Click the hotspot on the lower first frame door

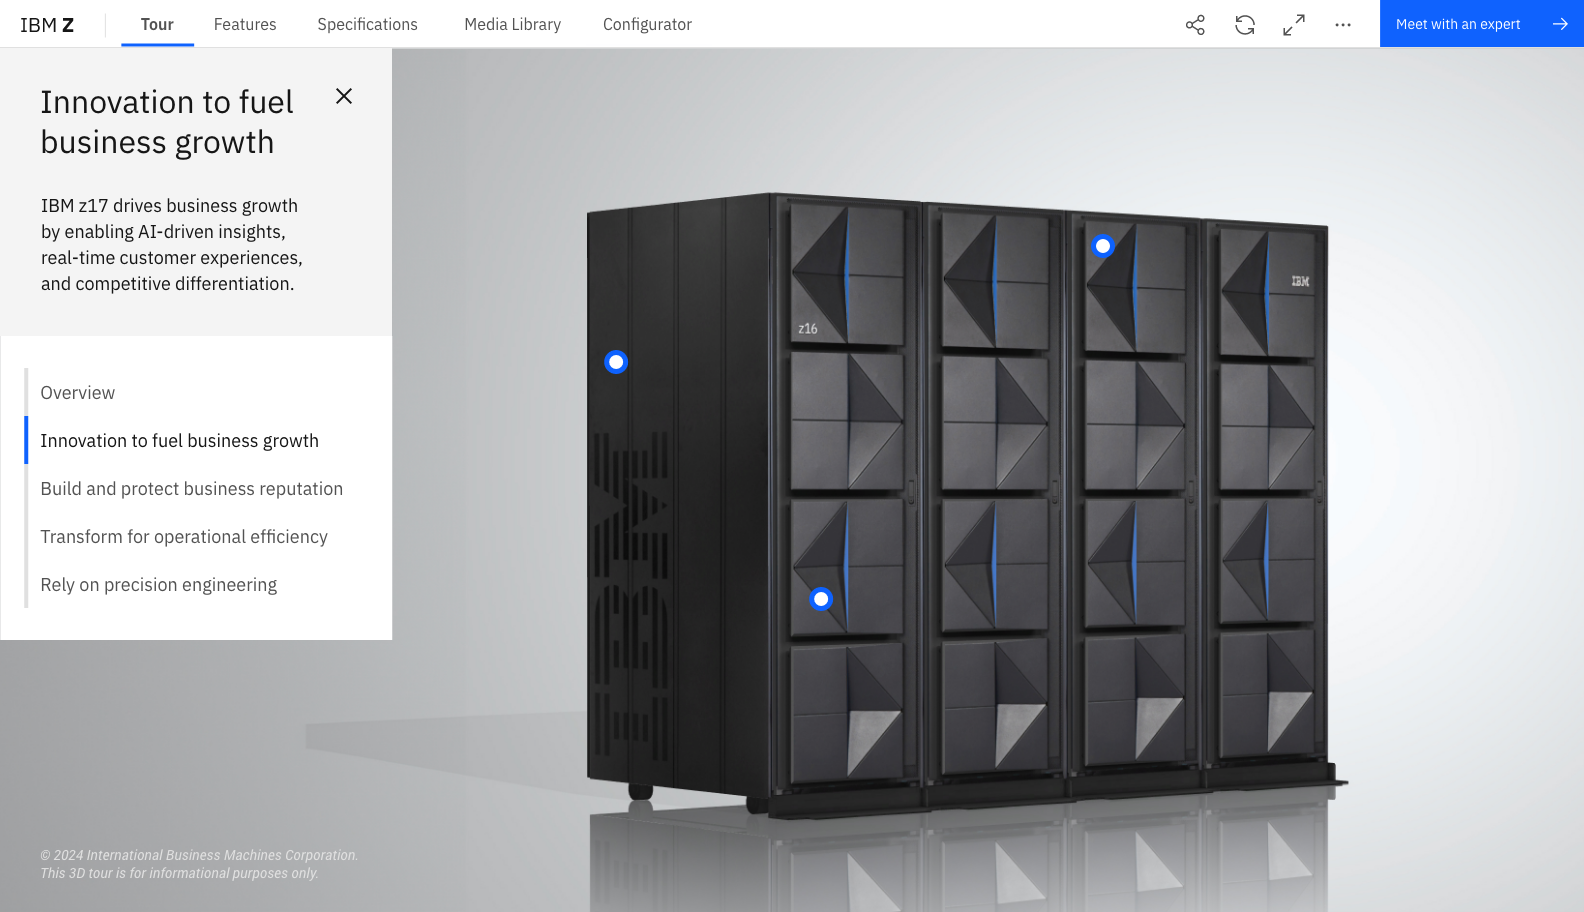(821, 599)
